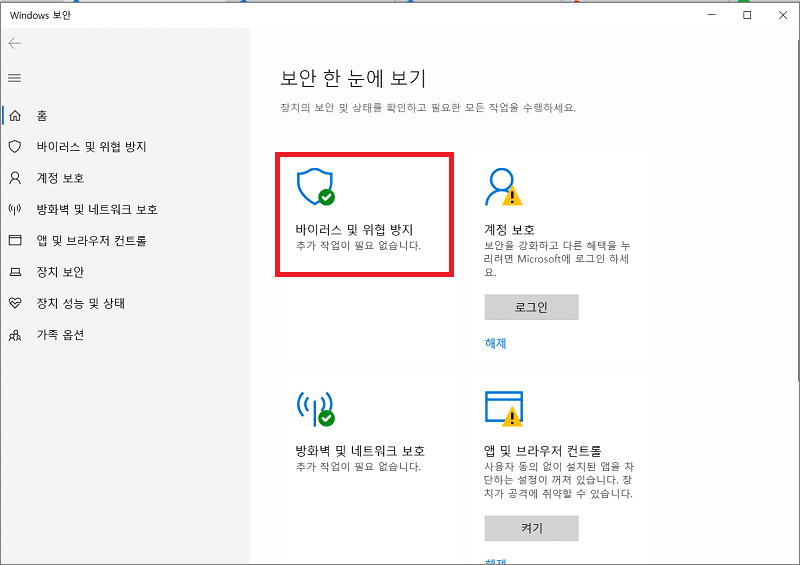This screenshot has width=800, height=565.
Task: Click the 해제 link under 로그인
Action: (495, 343)
